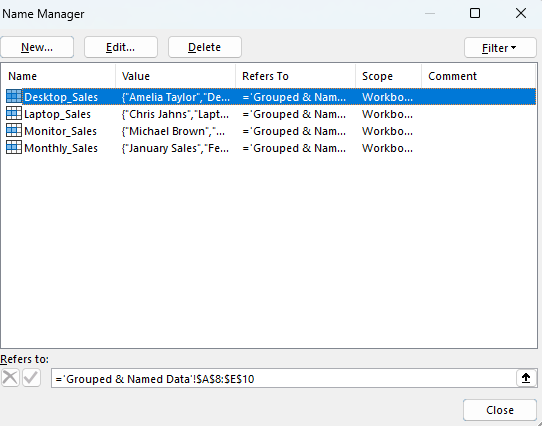Click Refers To cell of Monitor_Sales
This screenshot has height=426, width=542.
click(294, 131)
